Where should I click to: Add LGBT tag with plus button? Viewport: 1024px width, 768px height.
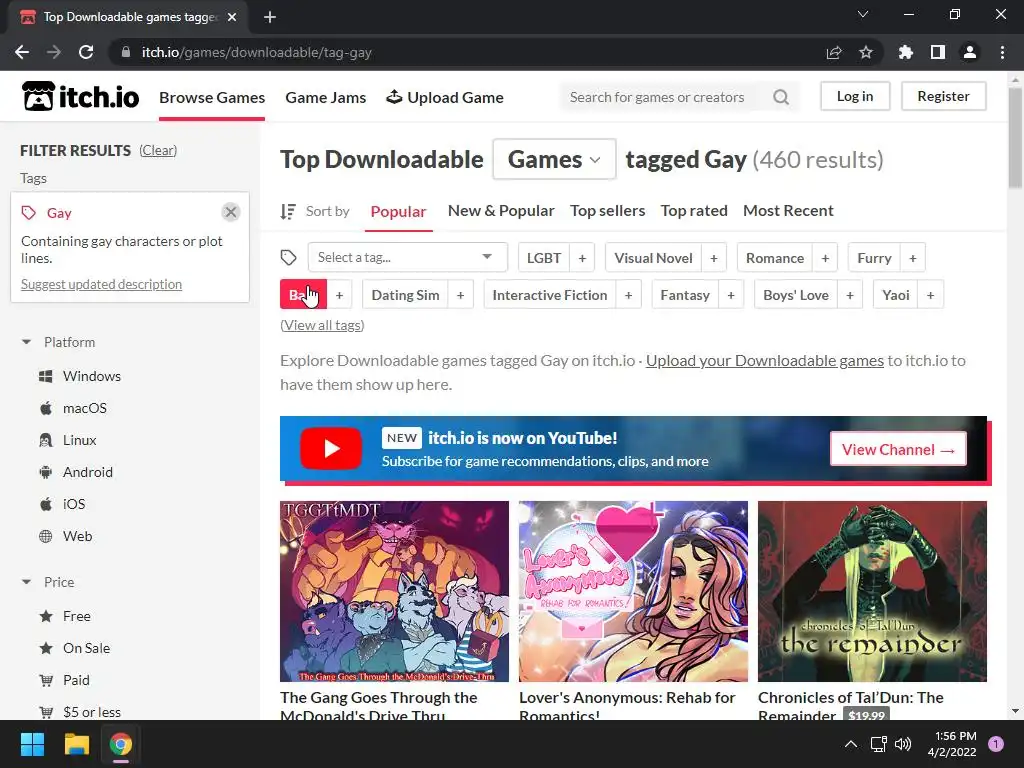point(582,258)
